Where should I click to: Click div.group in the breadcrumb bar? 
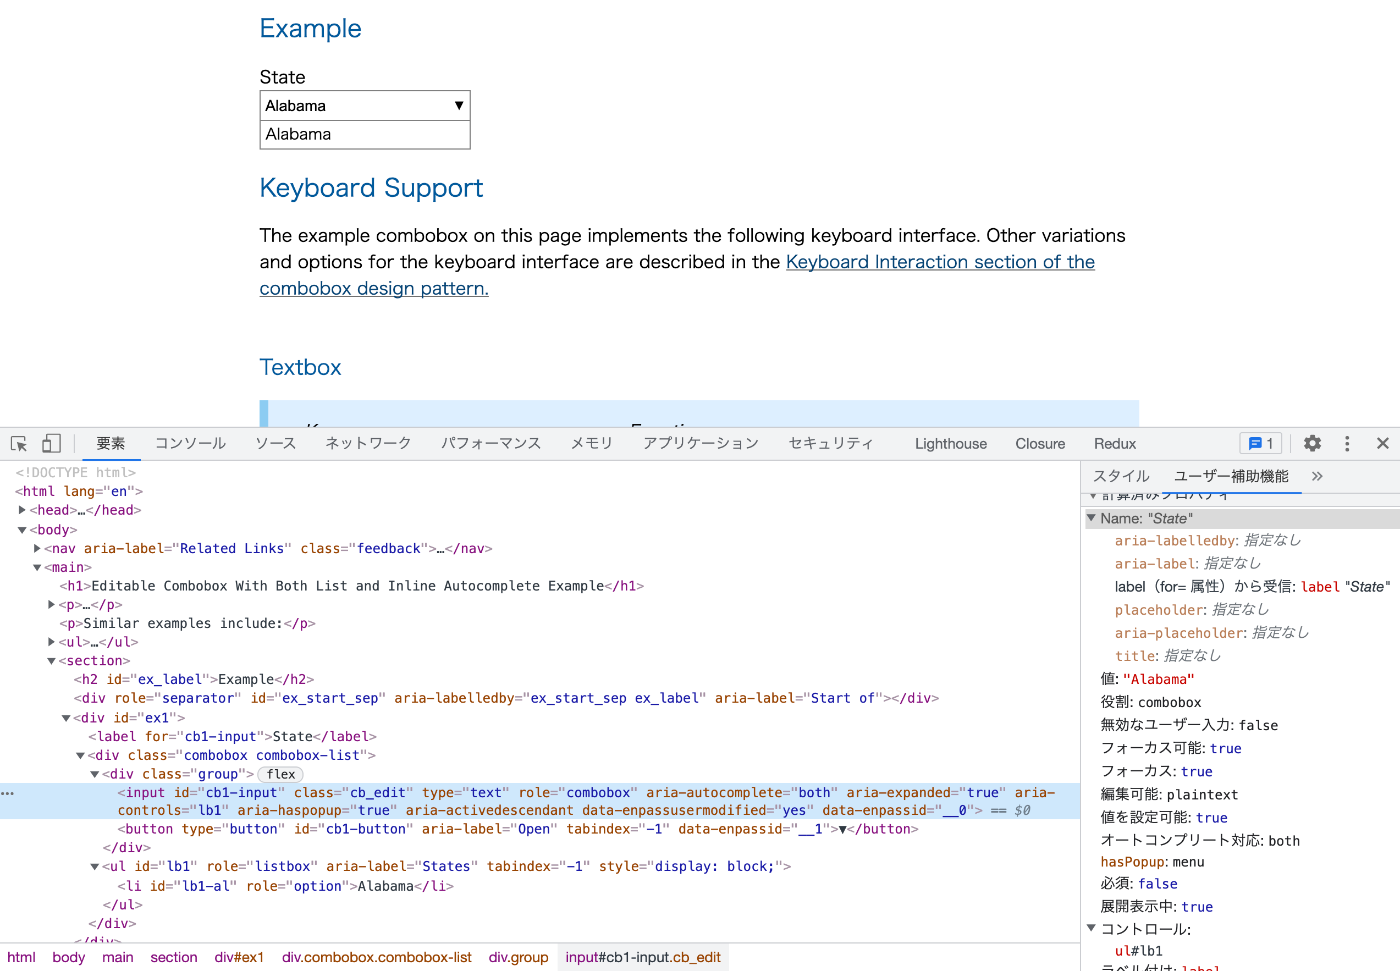[519, 957]
